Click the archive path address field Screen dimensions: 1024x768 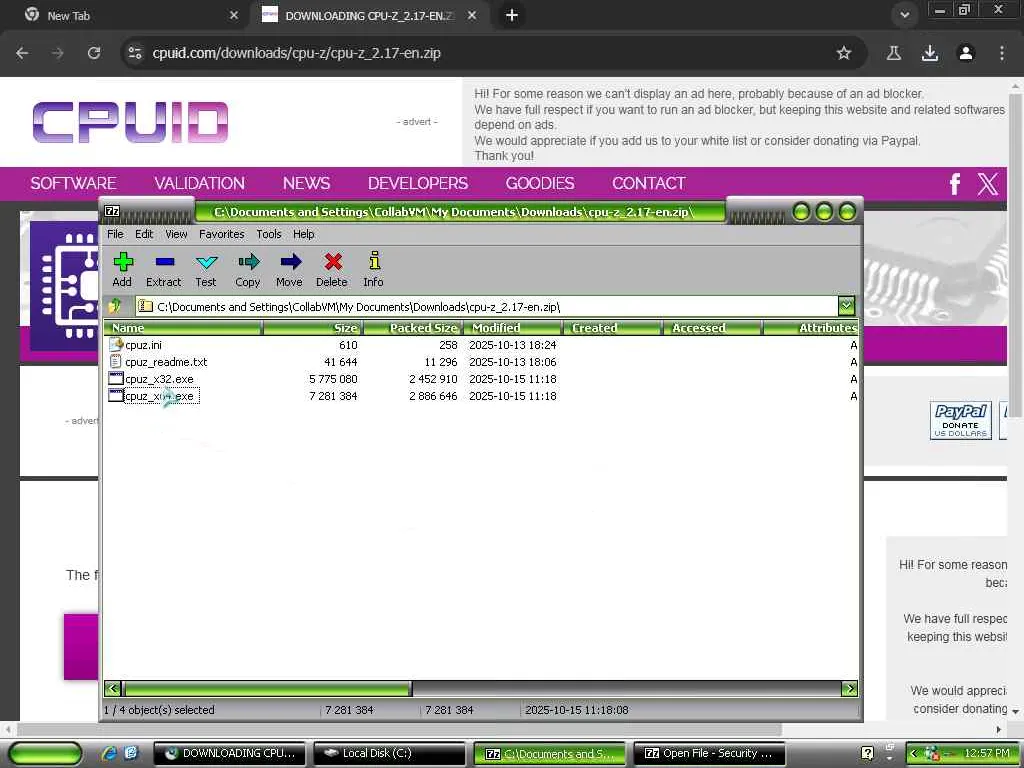point(487,306)
